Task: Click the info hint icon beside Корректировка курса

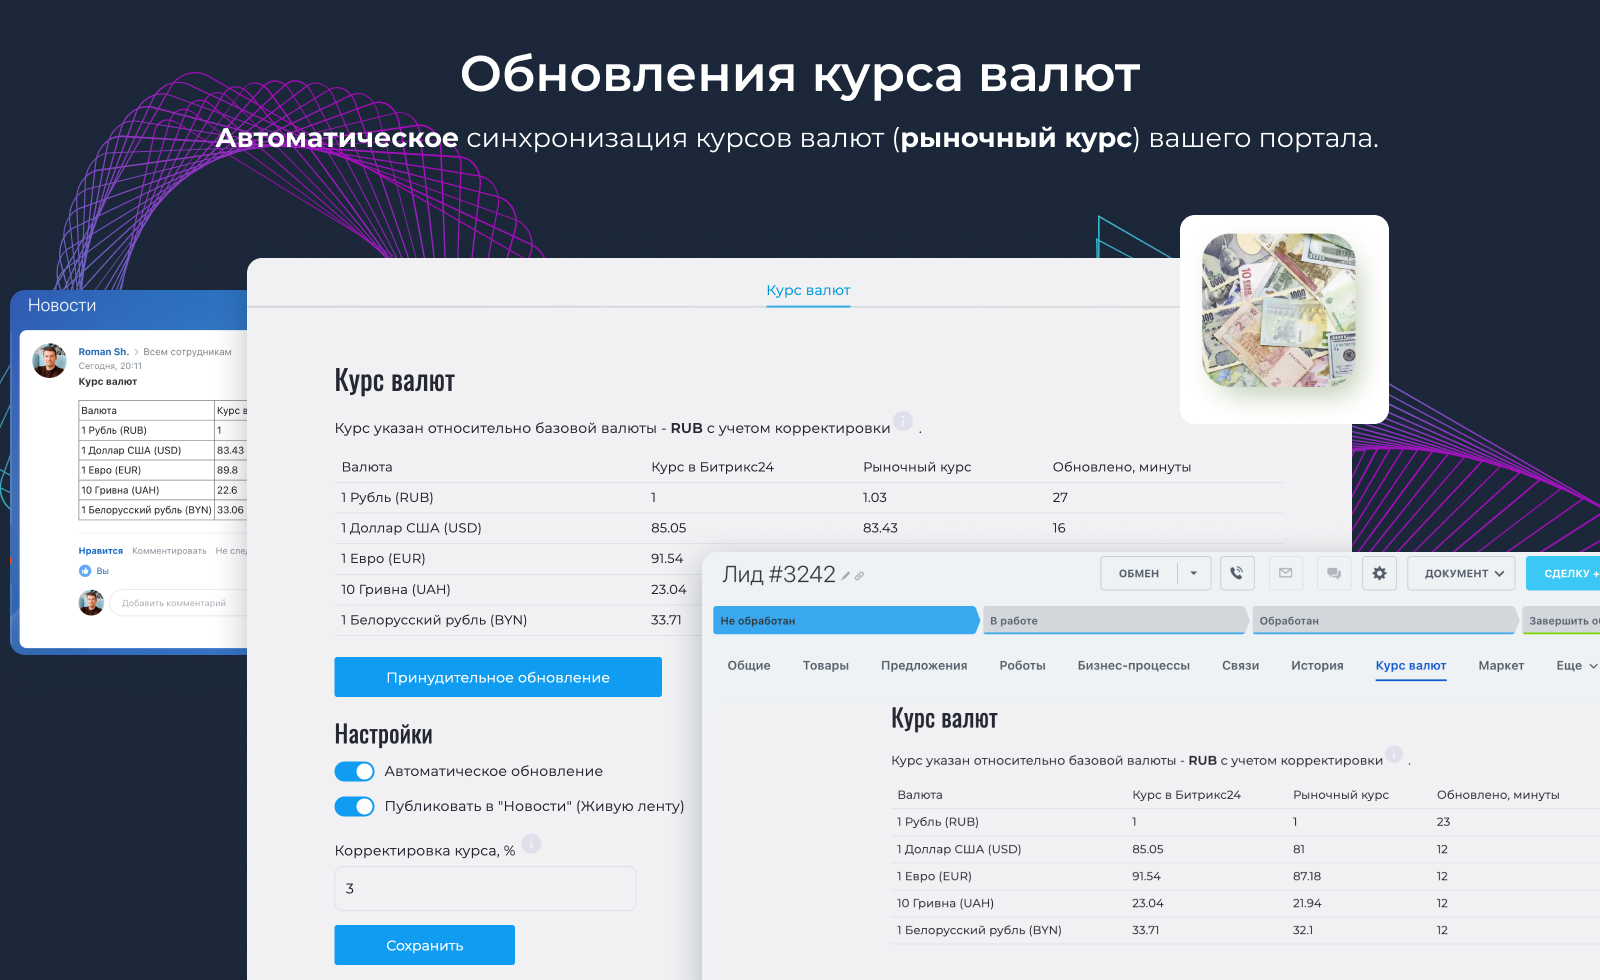Action: pyautogui.click(x=532, y=843)
